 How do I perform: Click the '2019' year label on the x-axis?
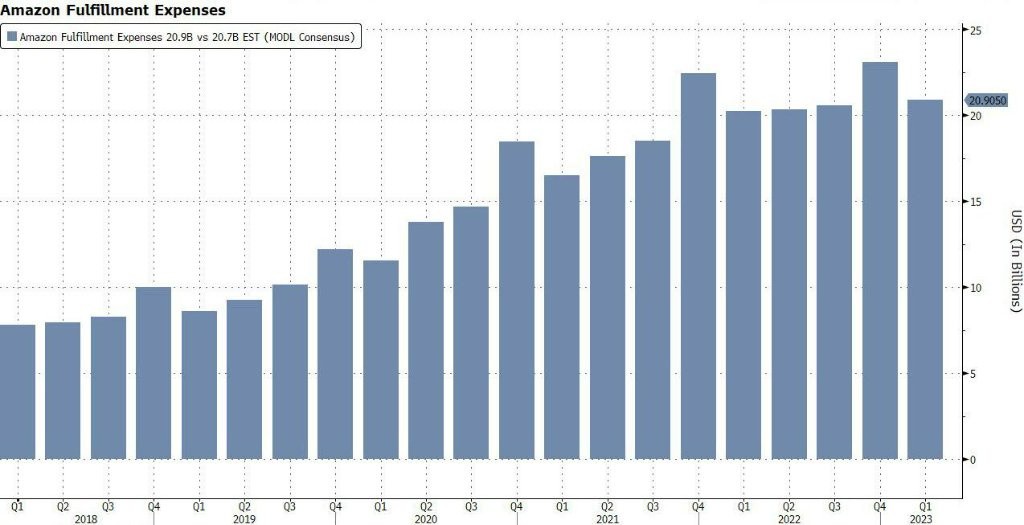tap(244, 519)
